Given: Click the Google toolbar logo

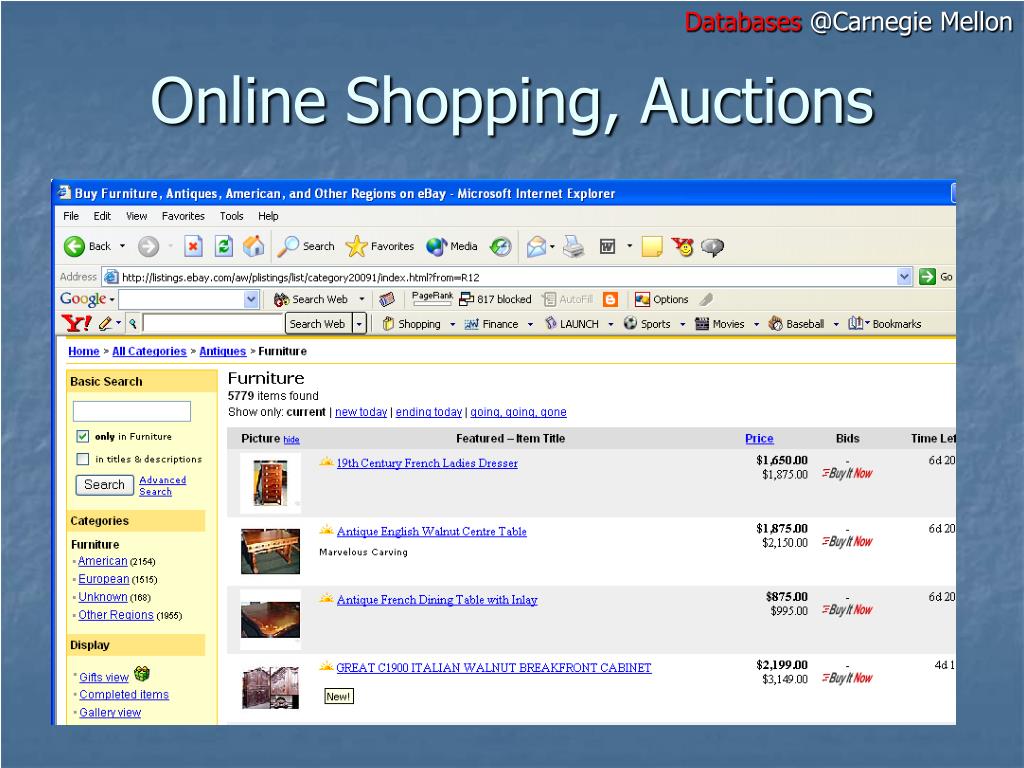Looking at the screenshot, I should point(83,299).
